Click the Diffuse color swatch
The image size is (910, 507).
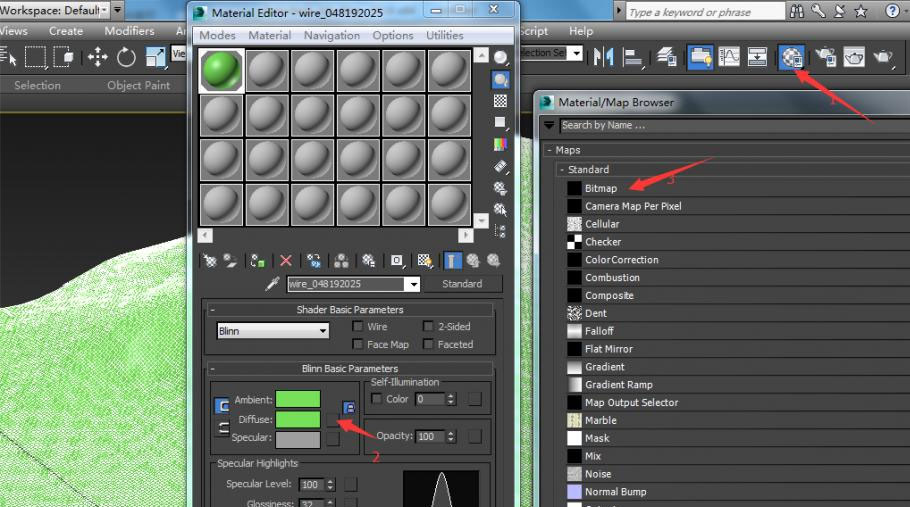[298, 419]
